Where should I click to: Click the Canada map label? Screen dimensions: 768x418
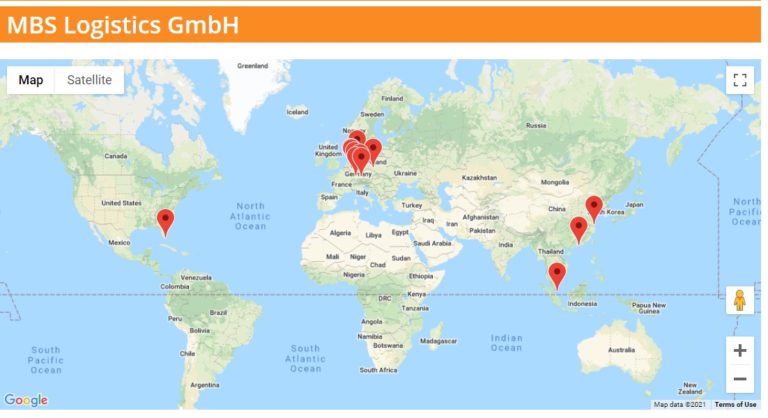coord(116,156)
